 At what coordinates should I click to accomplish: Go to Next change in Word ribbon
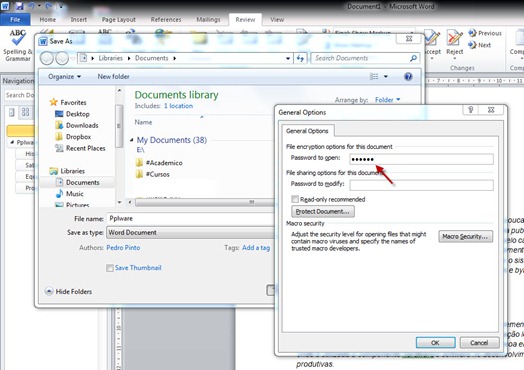tap(480, 45)
